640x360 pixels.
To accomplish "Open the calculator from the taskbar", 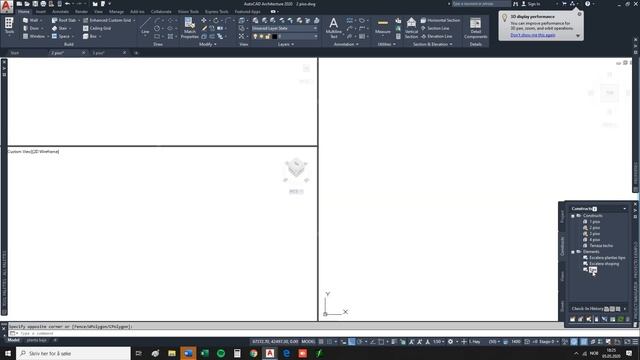I will [x=237, y=353].
